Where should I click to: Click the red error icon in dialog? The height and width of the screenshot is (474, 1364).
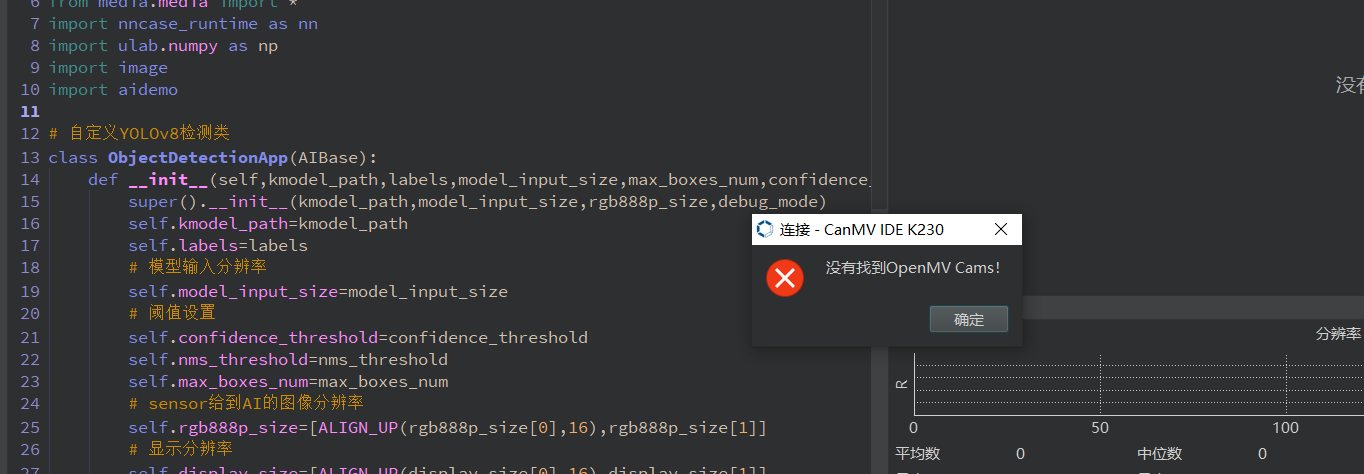pyautogui.click(x=785, y=278)
